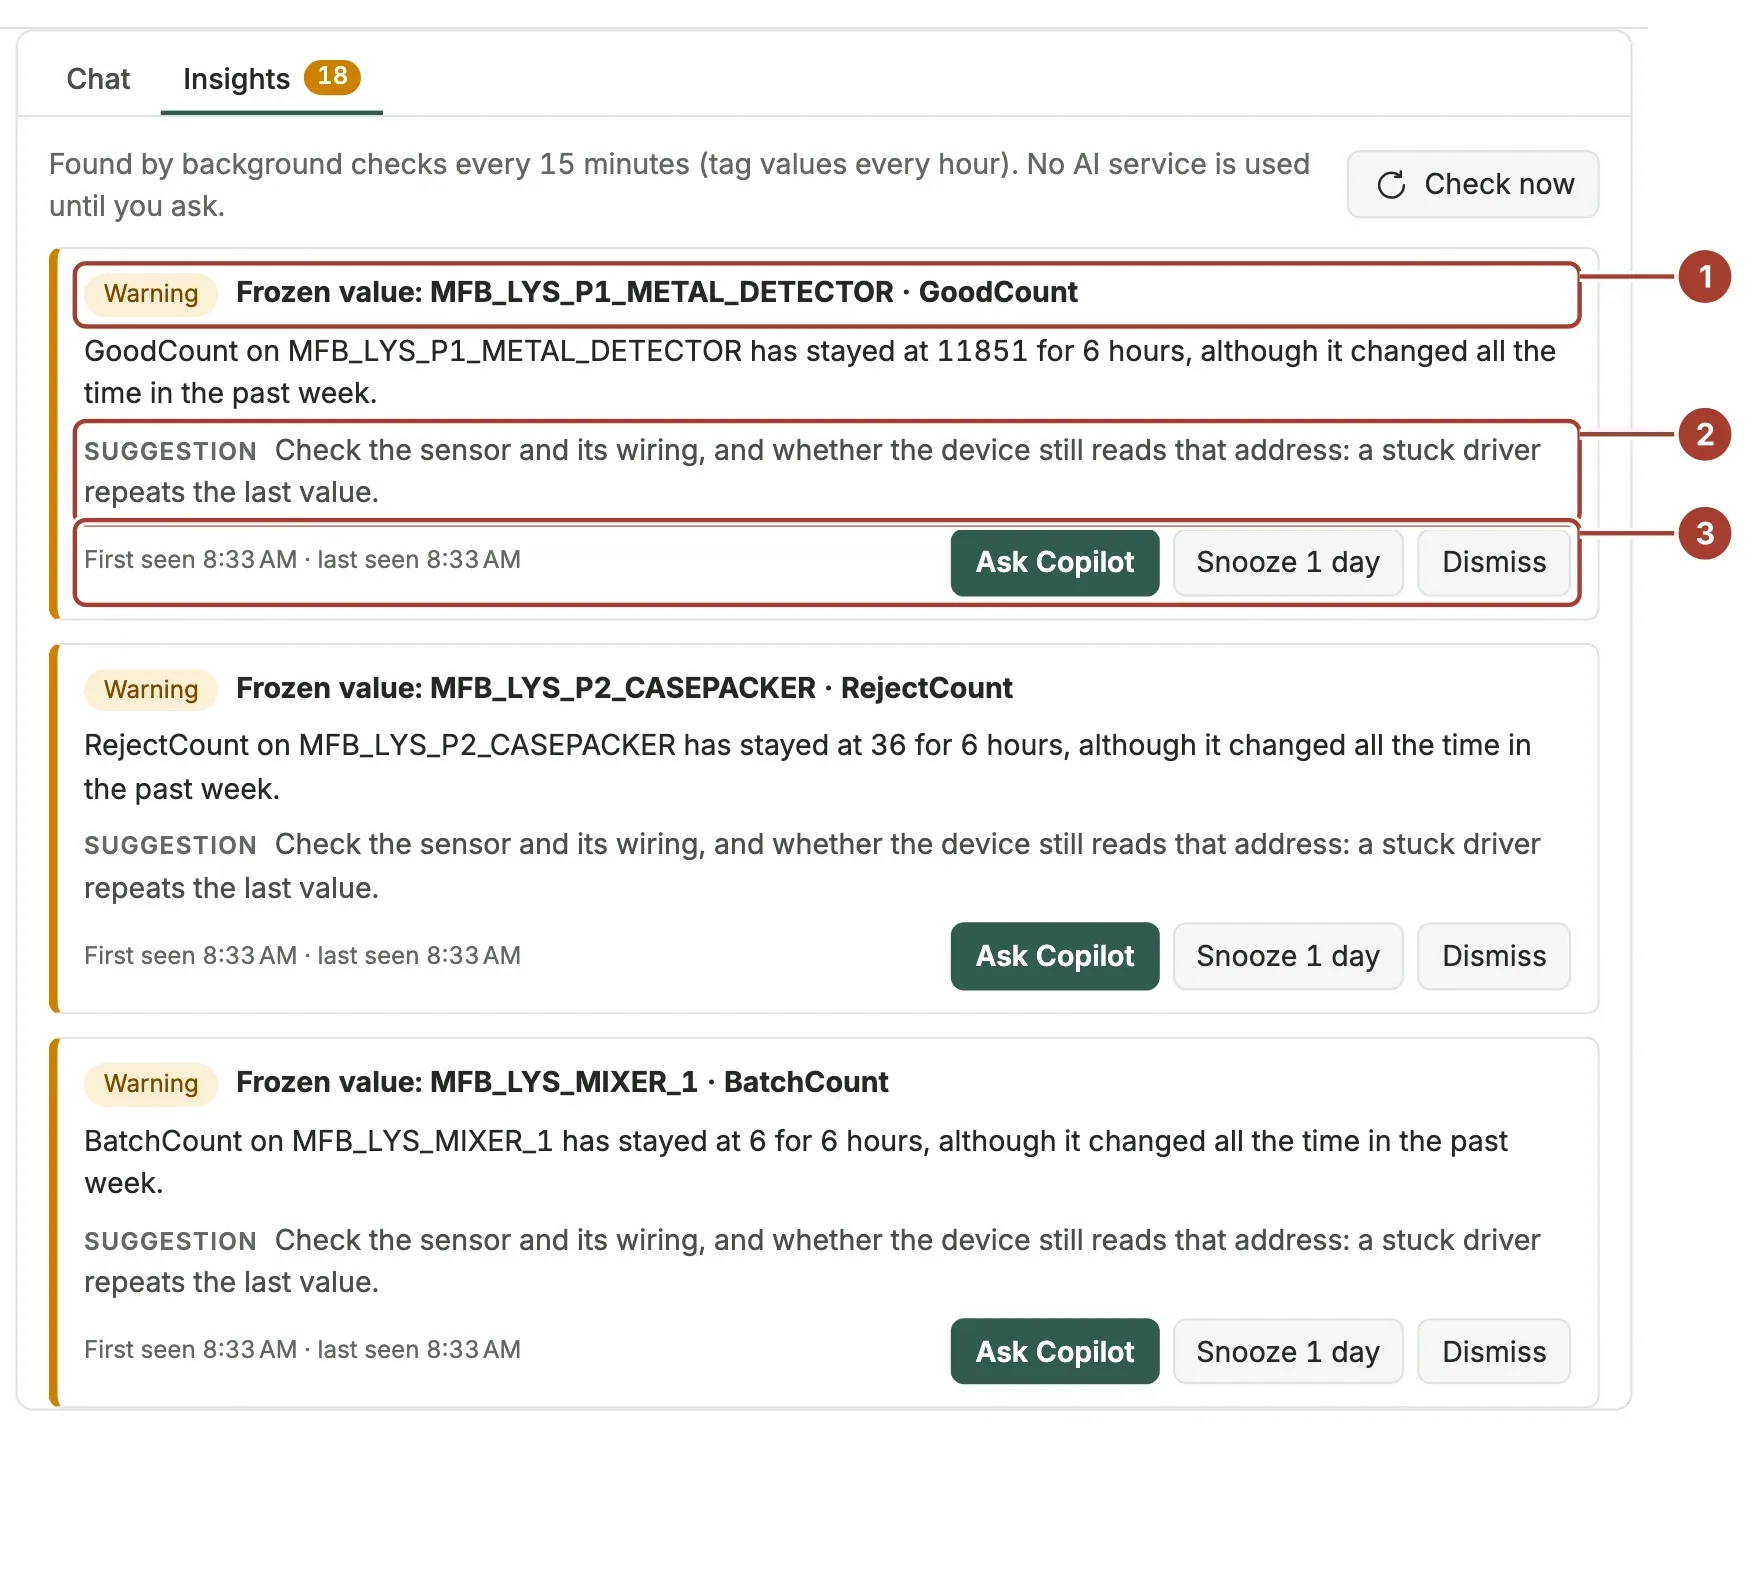Viewport: 1762px width, 1595px height.
Task: Dismiss the CASEPACKER RejectCount insight
Action: (1493, 956)
